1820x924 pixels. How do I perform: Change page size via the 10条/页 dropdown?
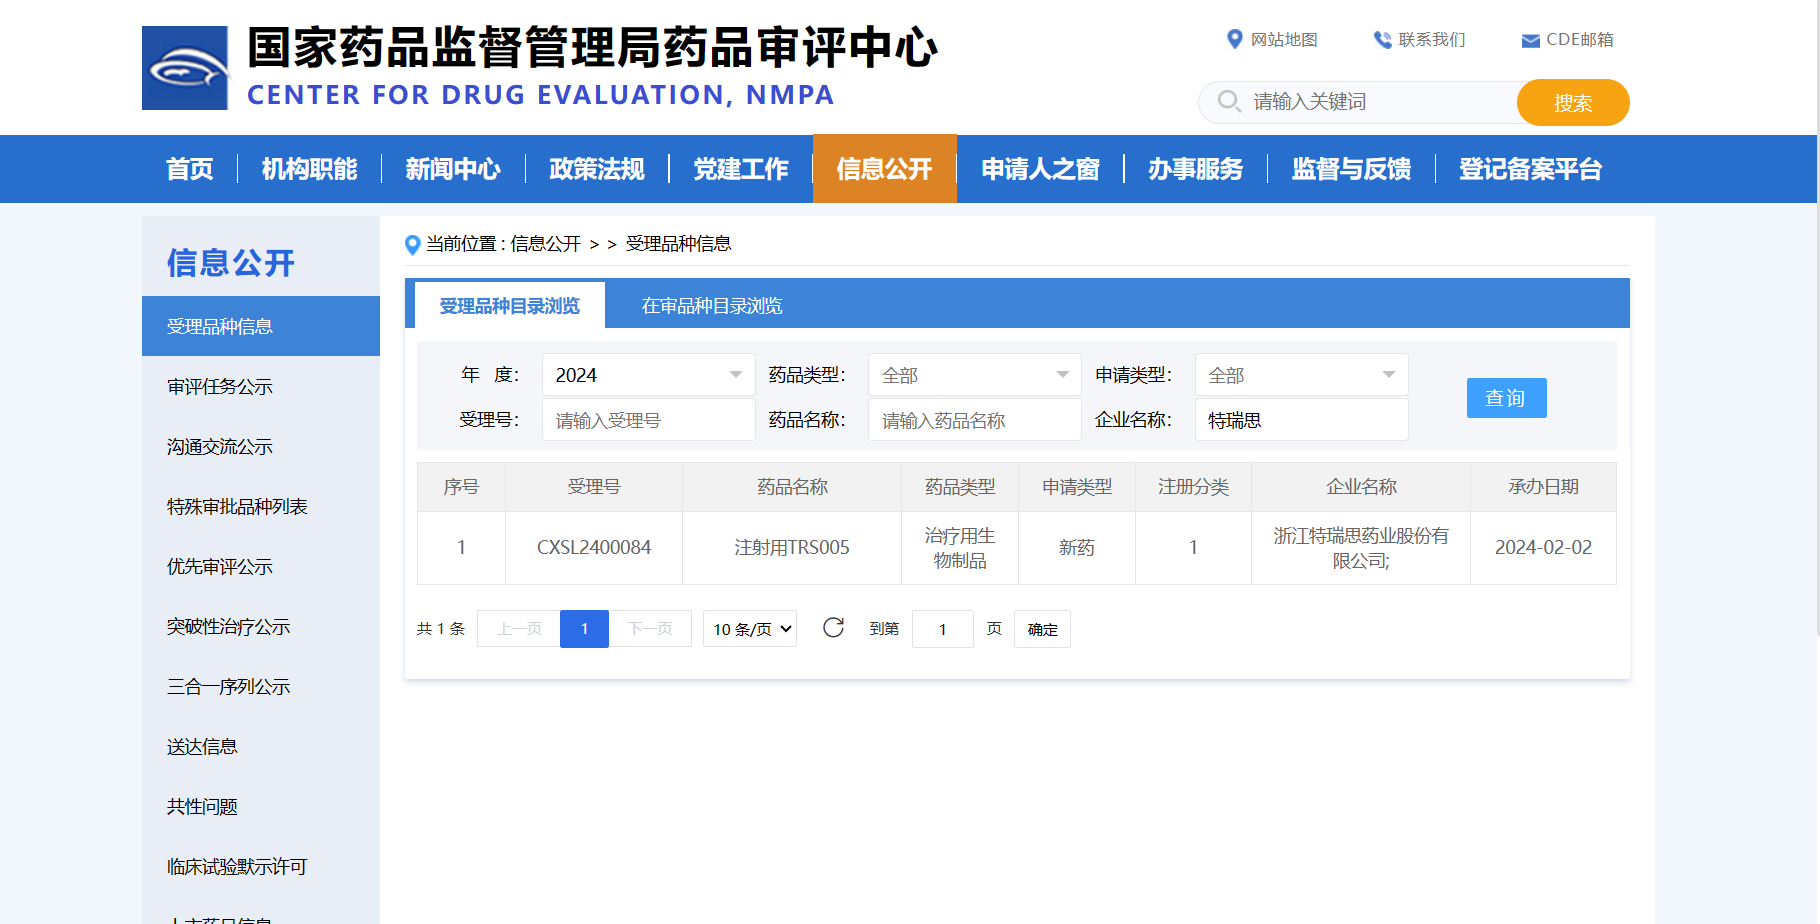click(x=749, y=628)
